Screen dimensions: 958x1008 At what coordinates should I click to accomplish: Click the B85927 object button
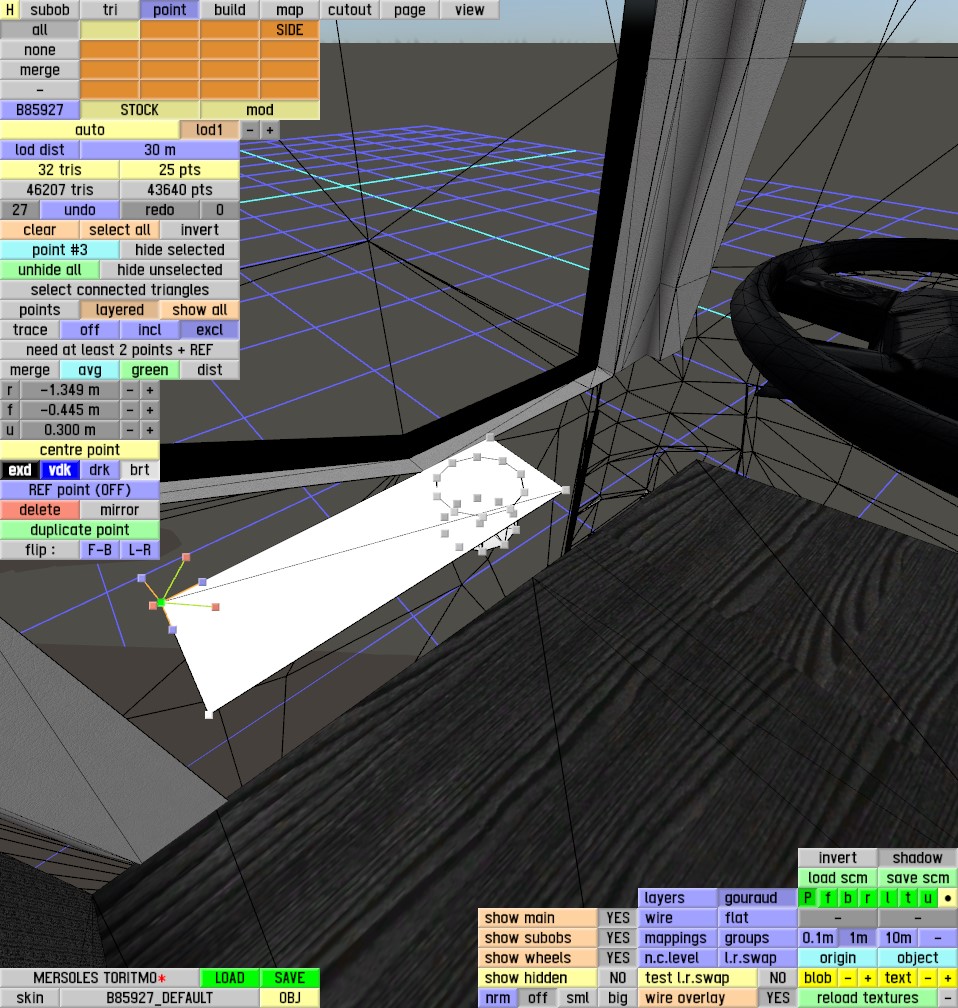tap(40, 110)
